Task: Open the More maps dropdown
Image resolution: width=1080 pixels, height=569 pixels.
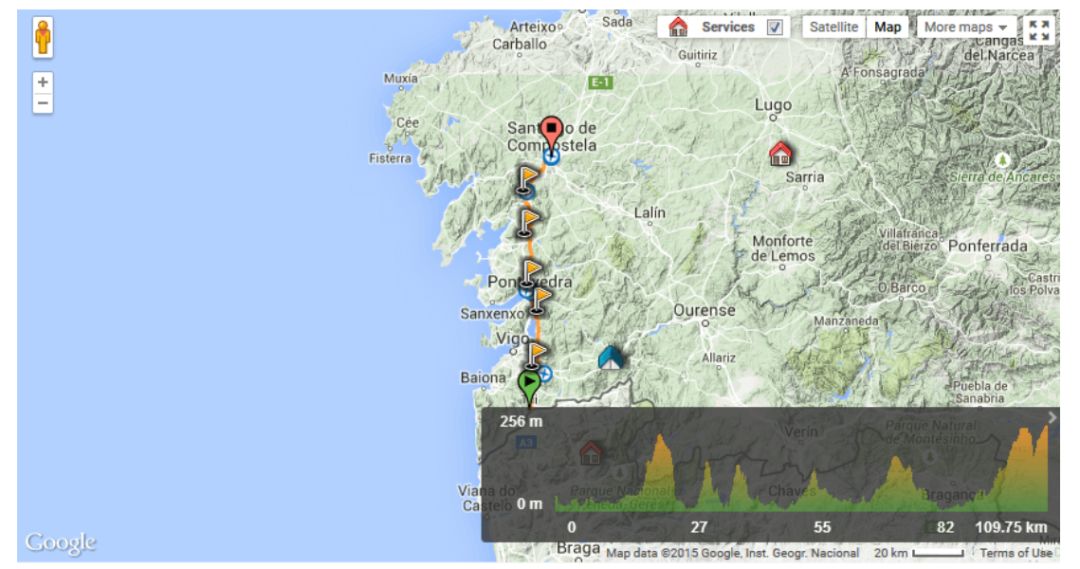Action: (x=965, y=28)
